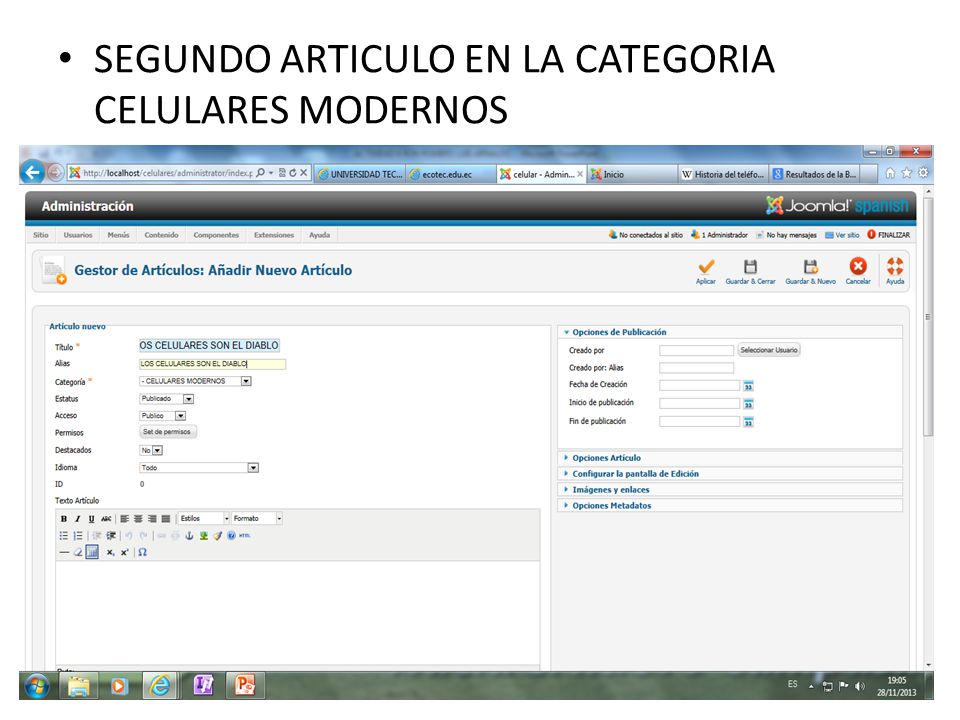Insert a horizontal rule line

tap(64, 552)
